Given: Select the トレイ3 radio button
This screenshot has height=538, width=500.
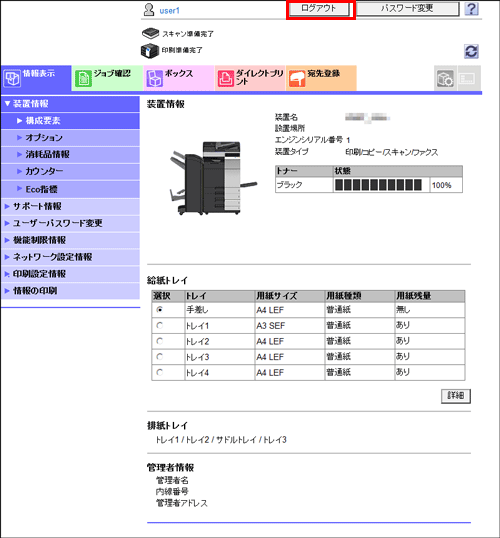Looking at the screenshot, I should (x=160, y=357).
